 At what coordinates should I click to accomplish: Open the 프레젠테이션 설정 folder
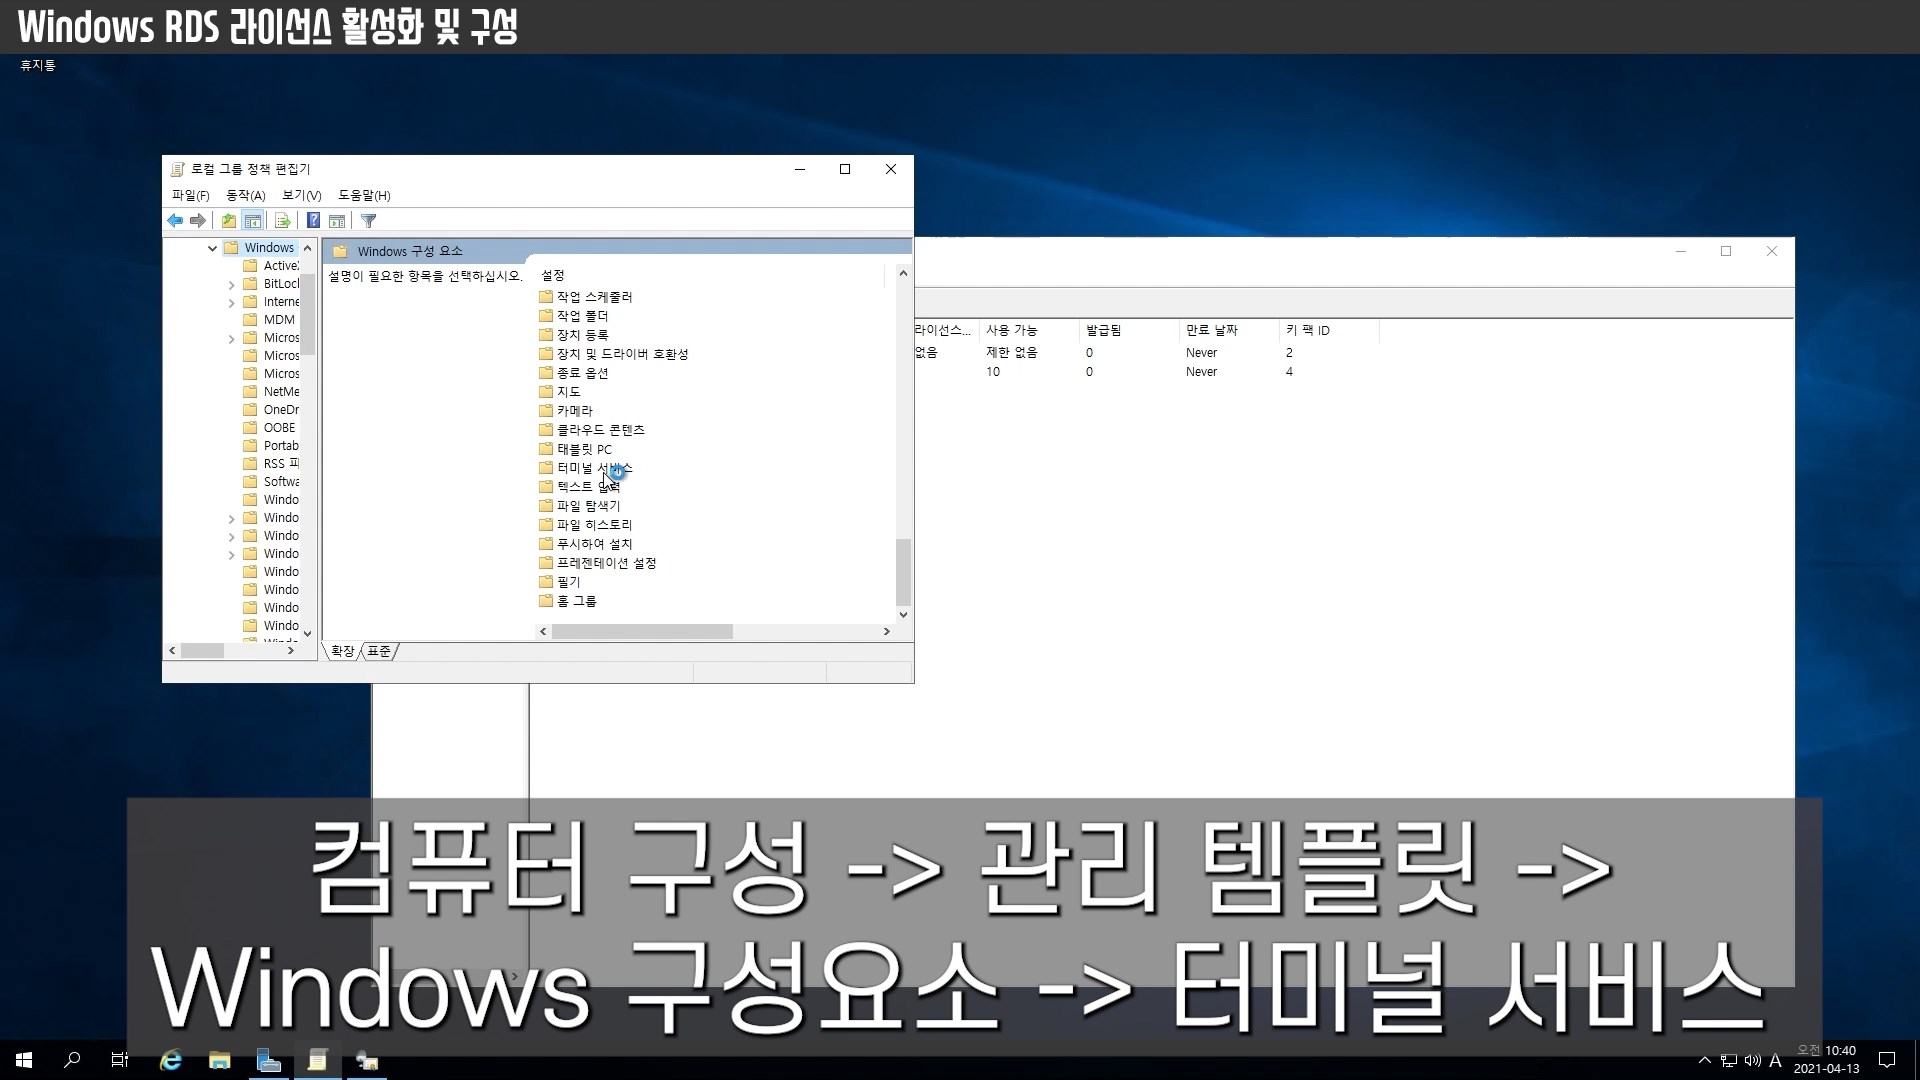point(597,563)
